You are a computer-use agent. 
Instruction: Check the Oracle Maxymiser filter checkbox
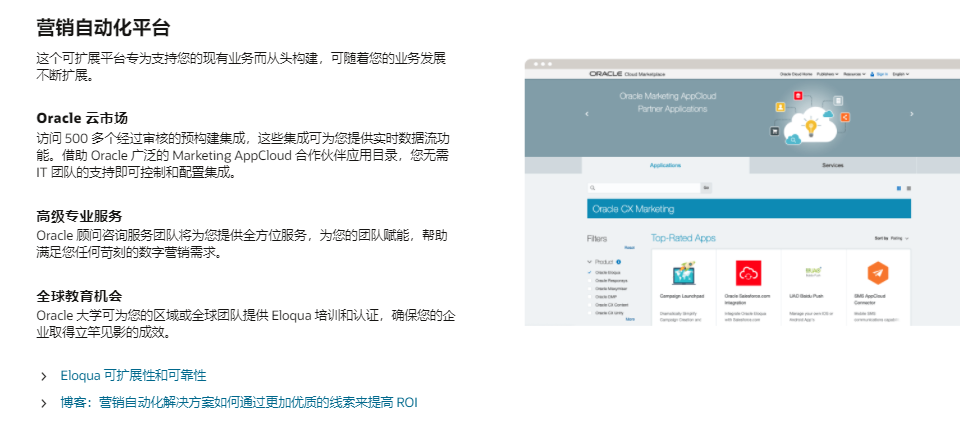(590, 288)
